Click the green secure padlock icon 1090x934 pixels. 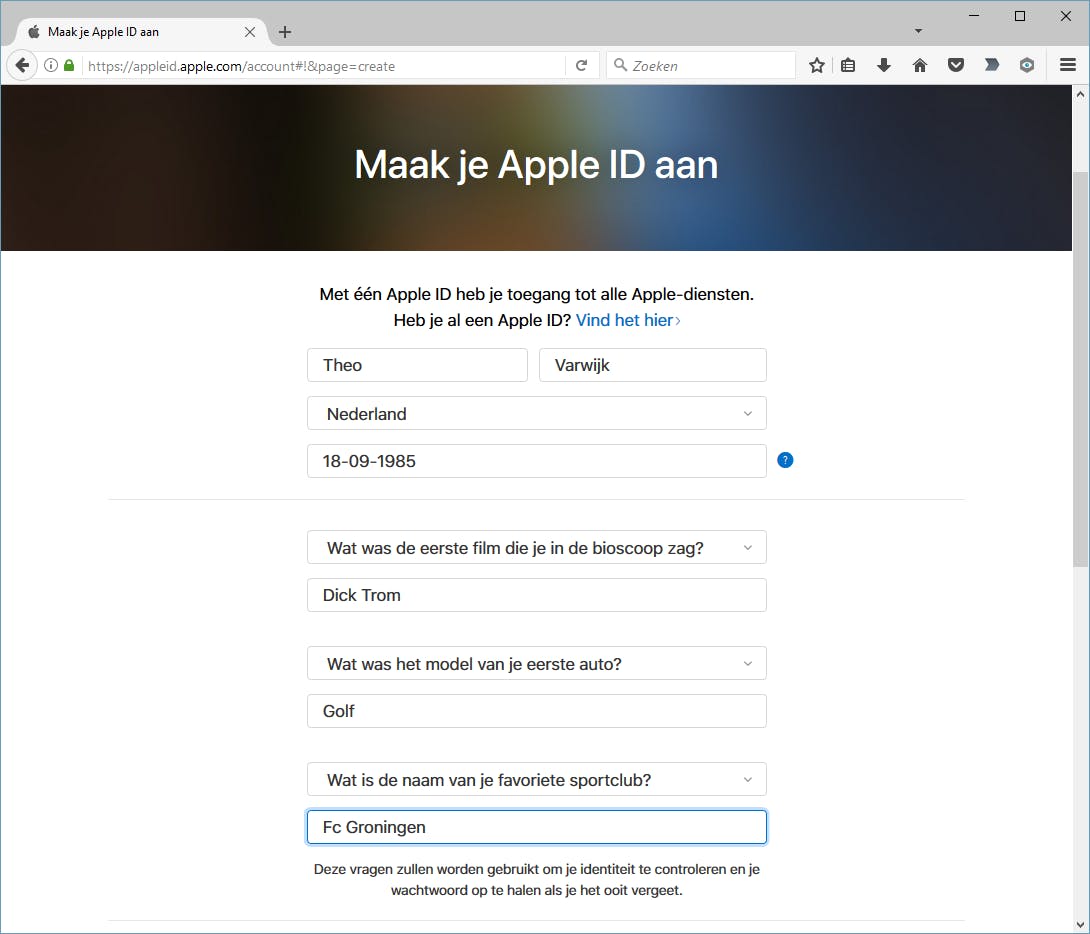coord(69,65)
